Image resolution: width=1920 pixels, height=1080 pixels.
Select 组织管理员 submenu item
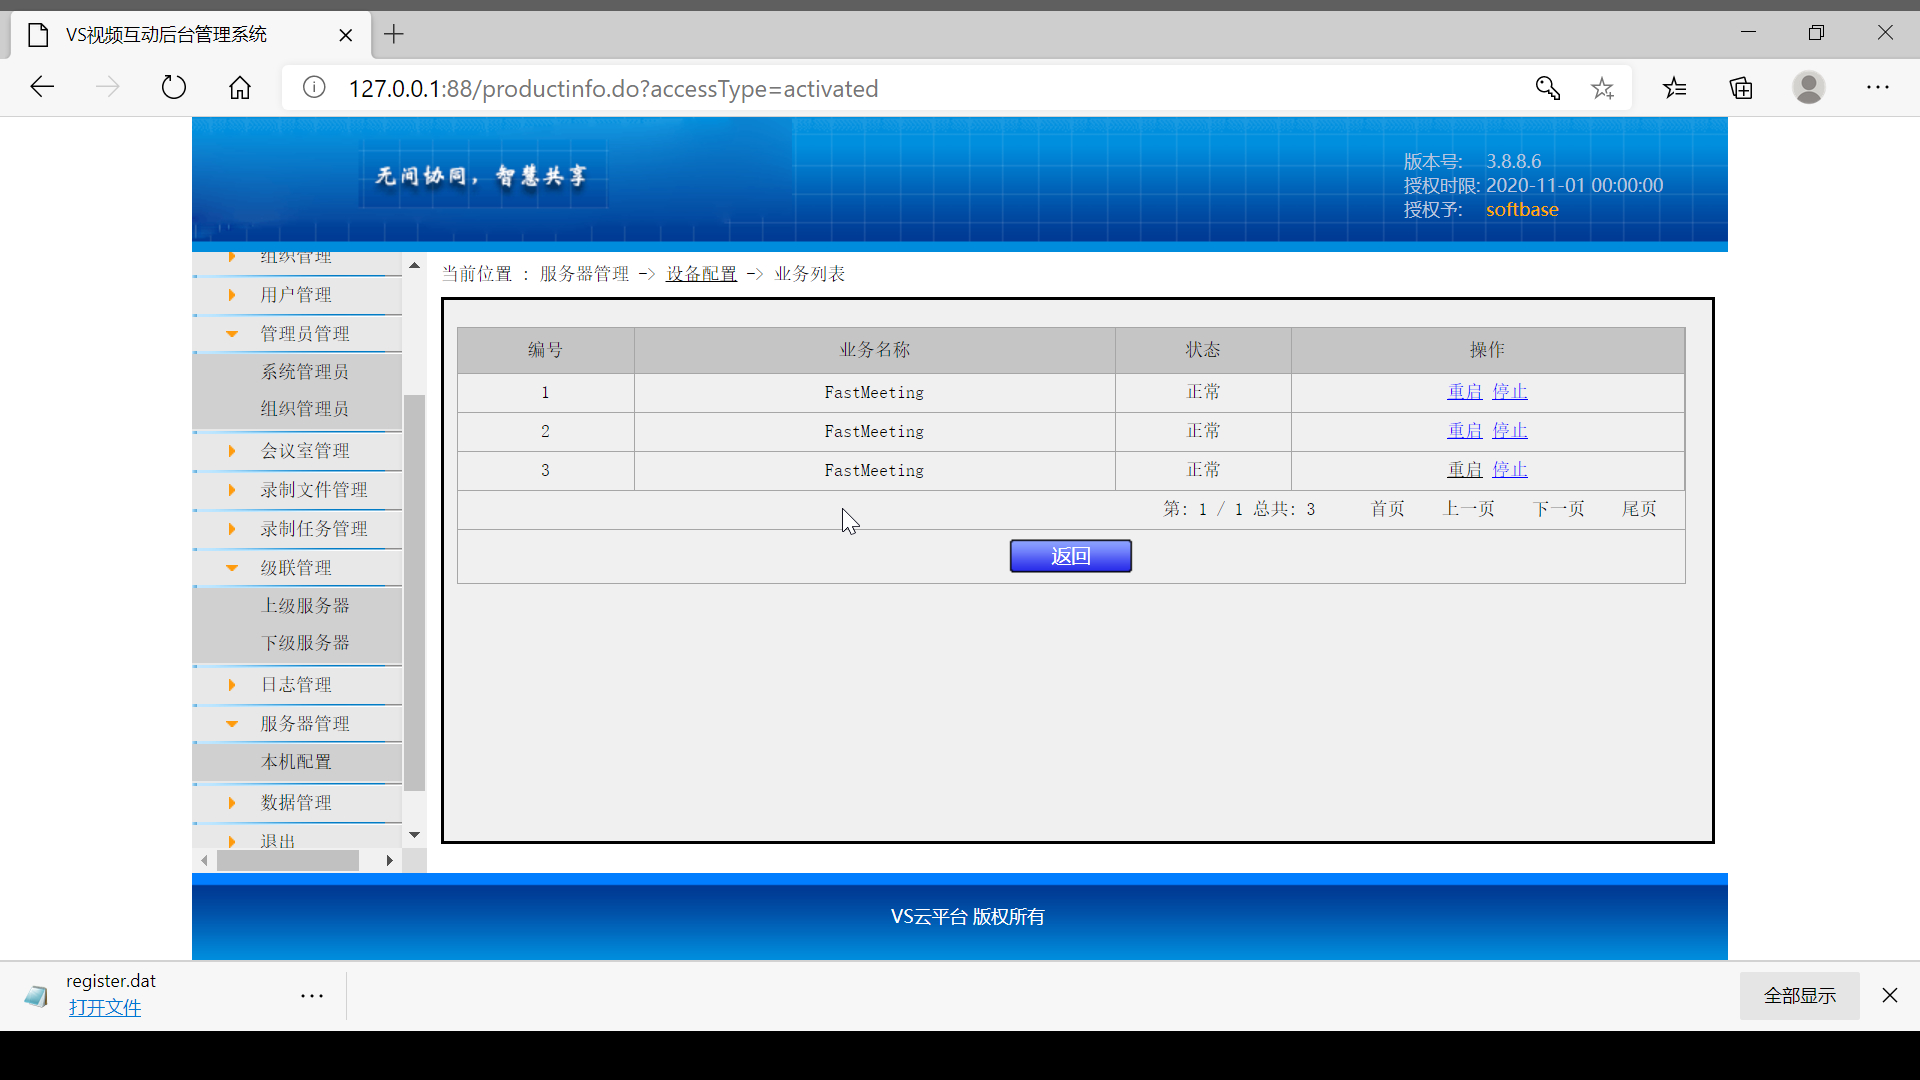point(305,409)
